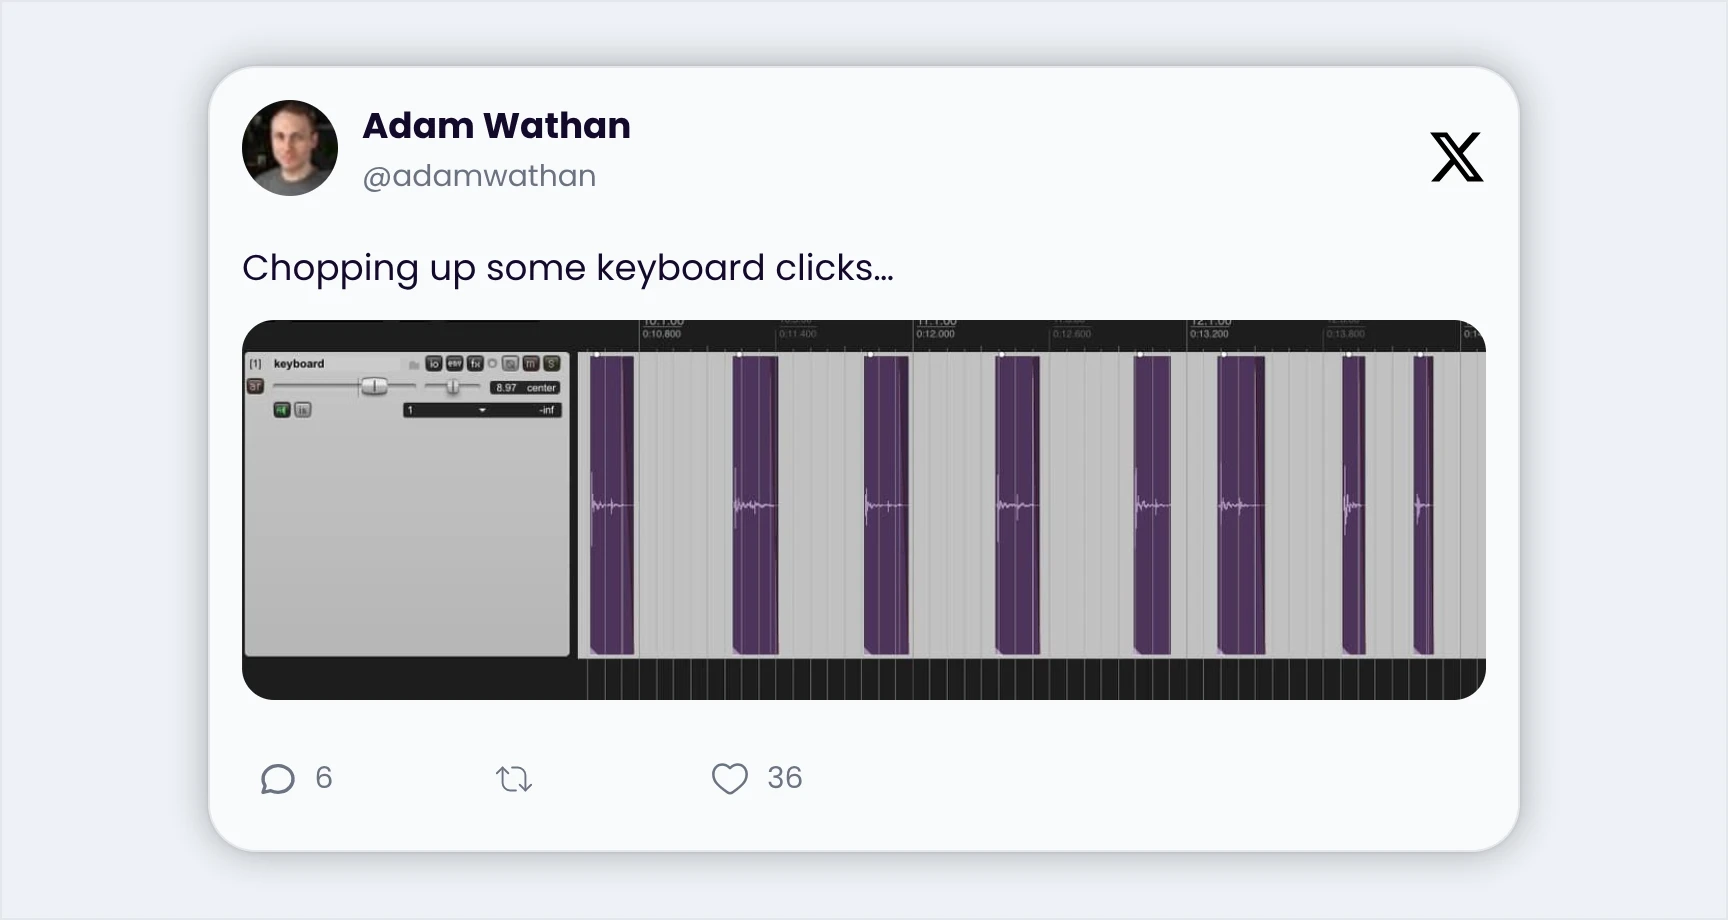Open the fx chain button
Viewport: 1728px width, 920px height.
point(475,364)
